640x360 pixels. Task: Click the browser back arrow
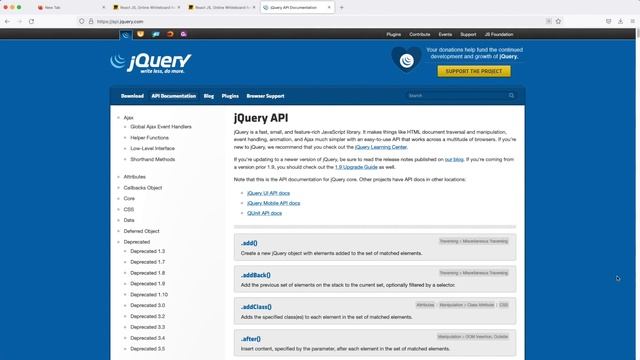pyautogui.click(x=7, y=21)
